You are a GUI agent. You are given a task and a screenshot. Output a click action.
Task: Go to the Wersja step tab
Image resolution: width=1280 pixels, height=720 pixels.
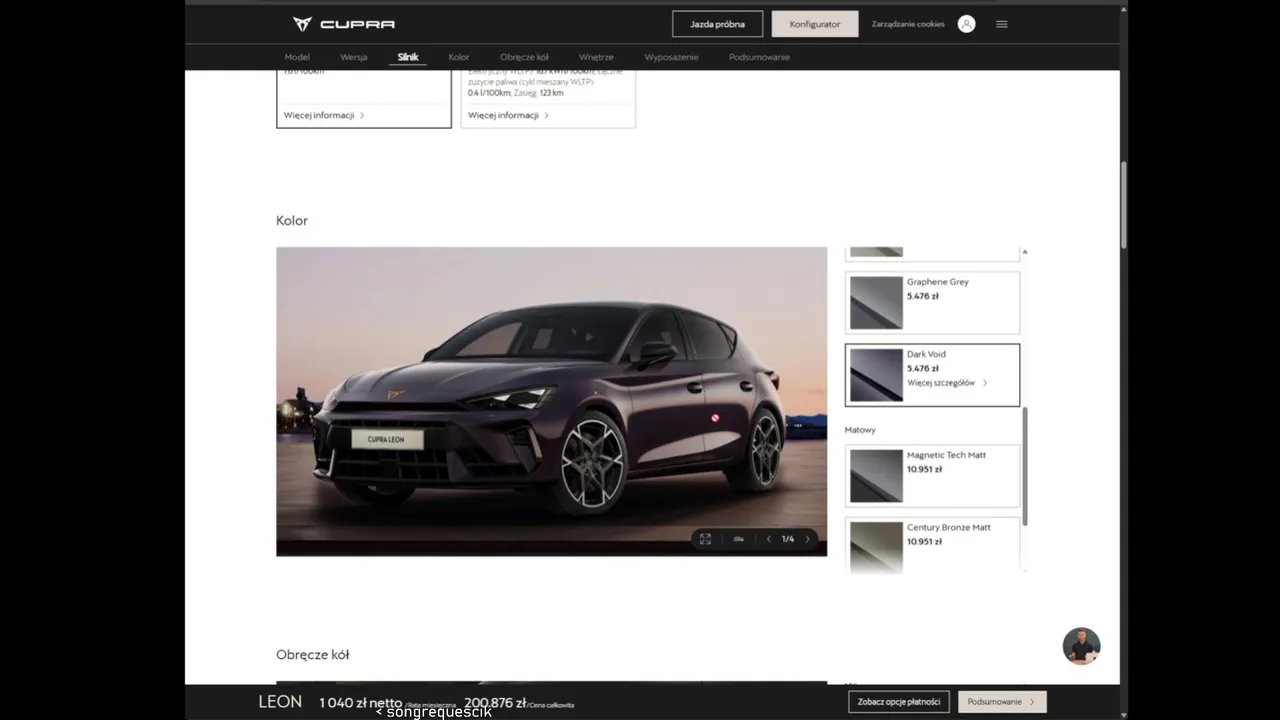[x=354, y=57]
